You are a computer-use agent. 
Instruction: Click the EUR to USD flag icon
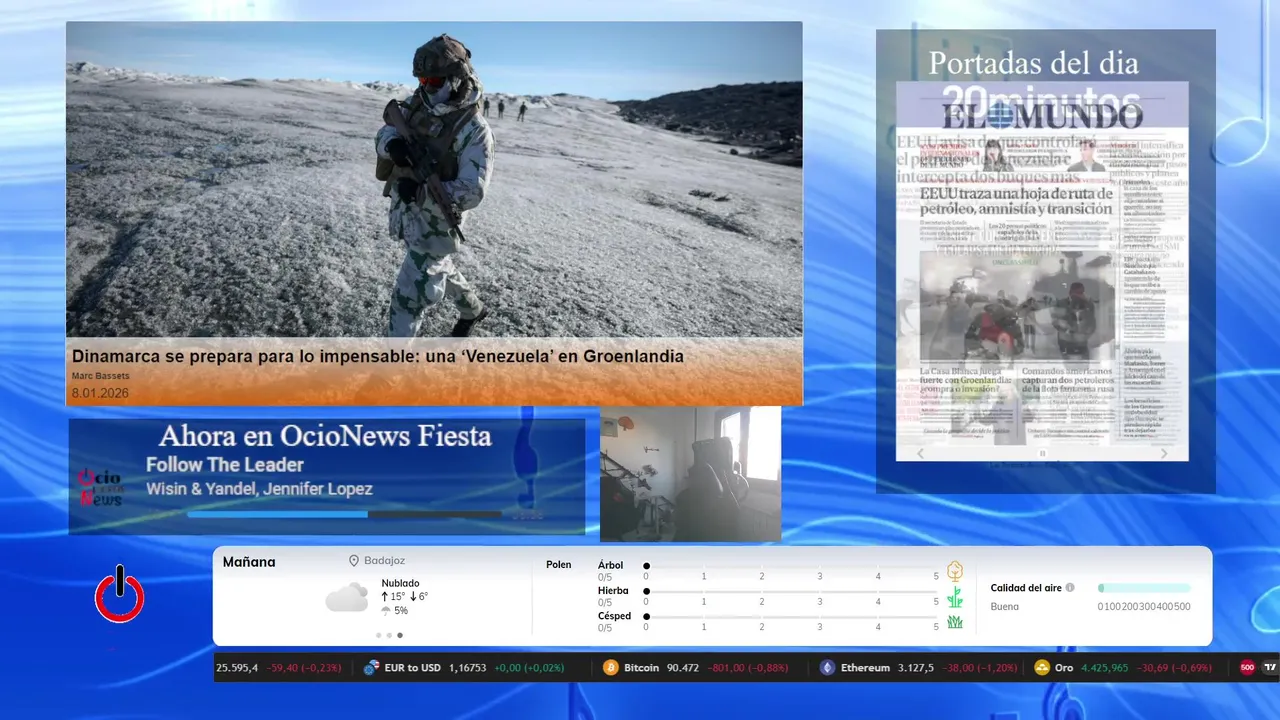[x=371, y=668]
